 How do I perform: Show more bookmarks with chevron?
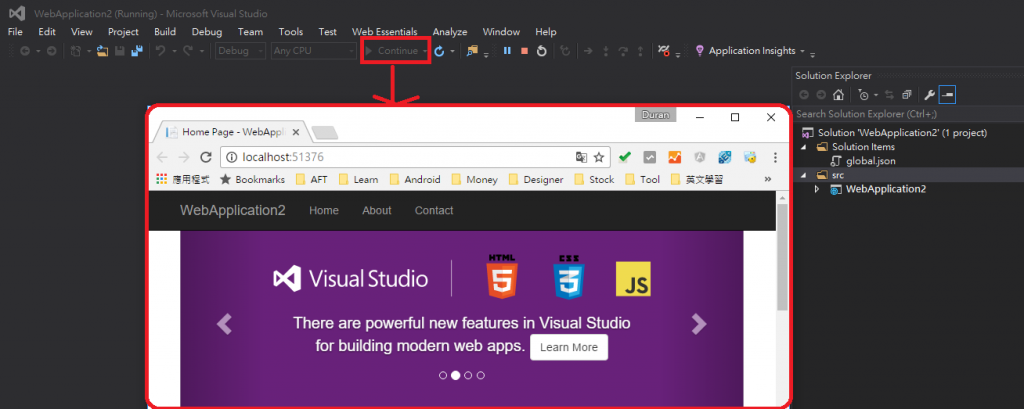(x=767, y=179)
